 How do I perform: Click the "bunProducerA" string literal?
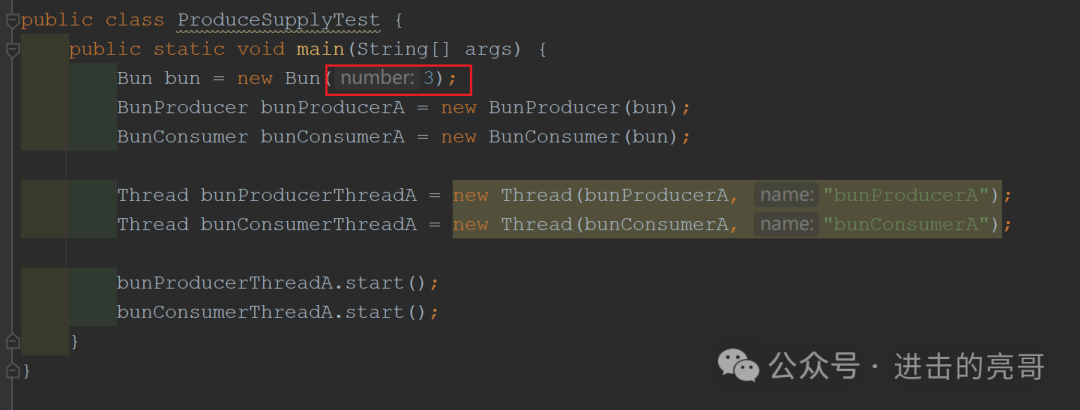point(910,195)
